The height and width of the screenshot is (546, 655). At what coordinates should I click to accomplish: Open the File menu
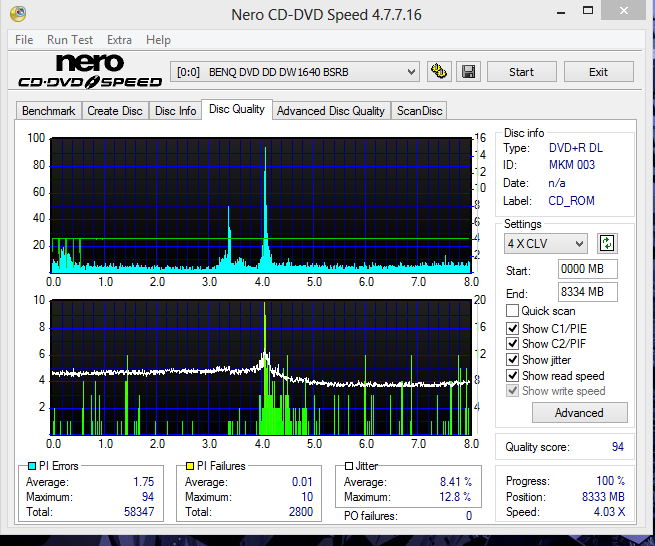click(24, 40)
